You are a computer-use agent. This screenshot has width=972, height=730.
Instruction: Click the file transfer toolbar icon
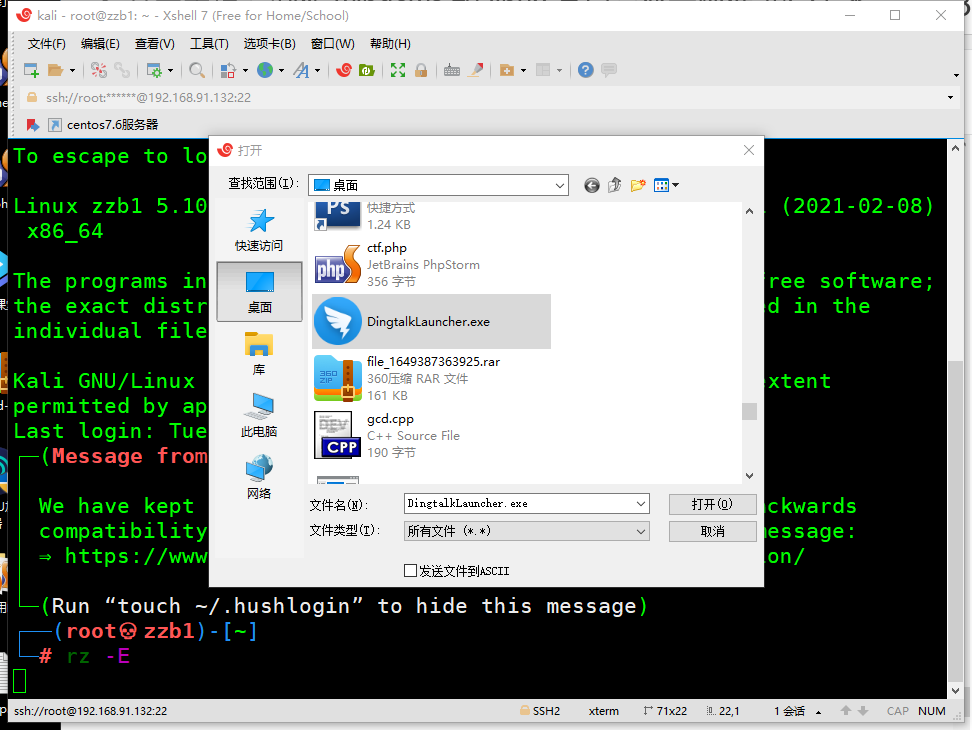tap(228, 71)
